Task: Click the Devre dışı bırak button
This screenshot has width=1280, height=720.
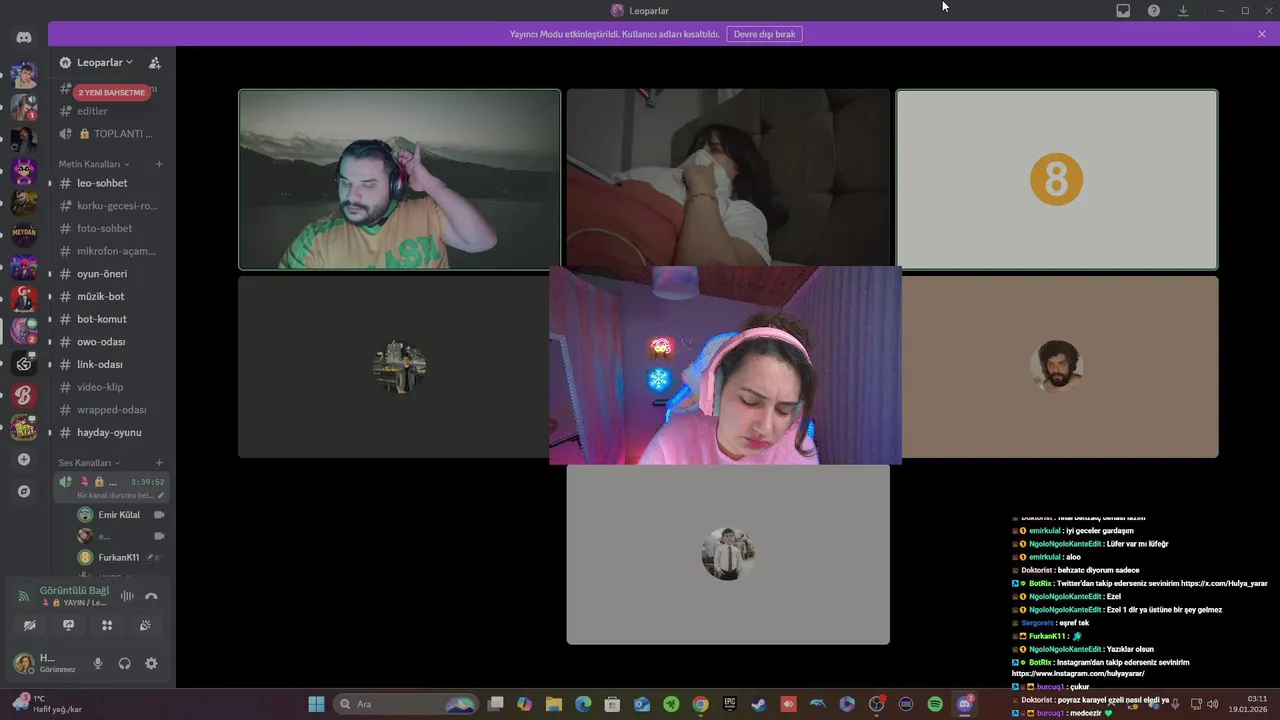Action: point(764,34)
